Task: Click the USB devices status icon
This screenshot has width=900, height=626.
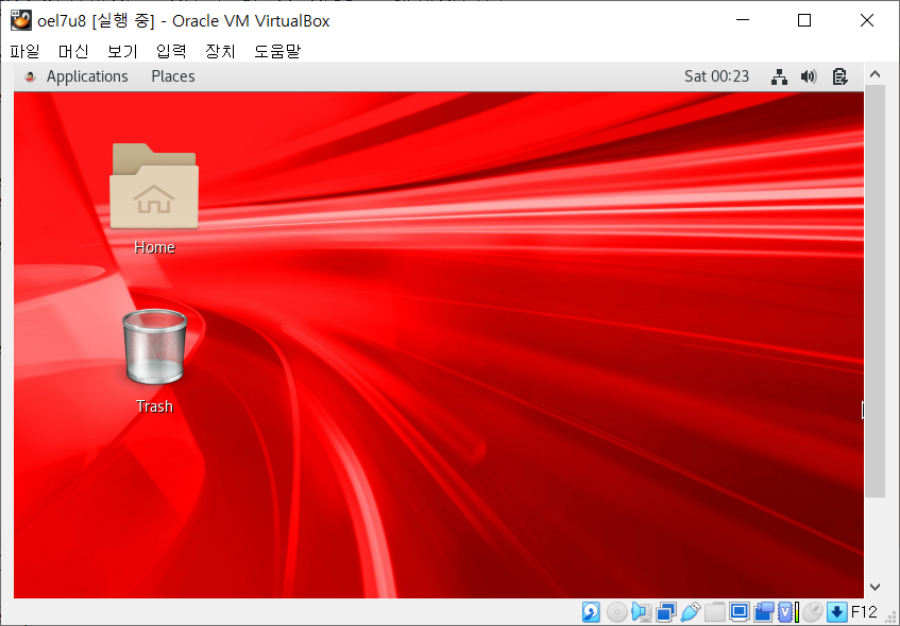Action: 690,612
